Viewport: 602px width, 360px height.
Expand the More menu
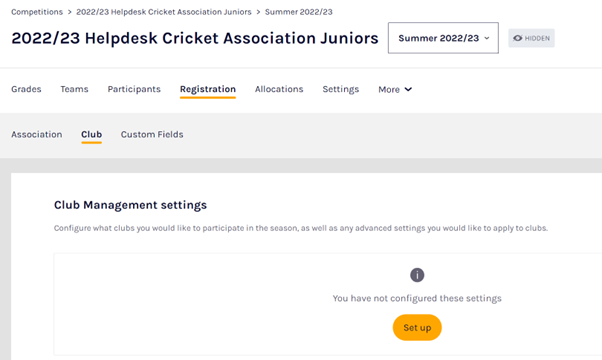pyautogui.click(x=395, y=89)
